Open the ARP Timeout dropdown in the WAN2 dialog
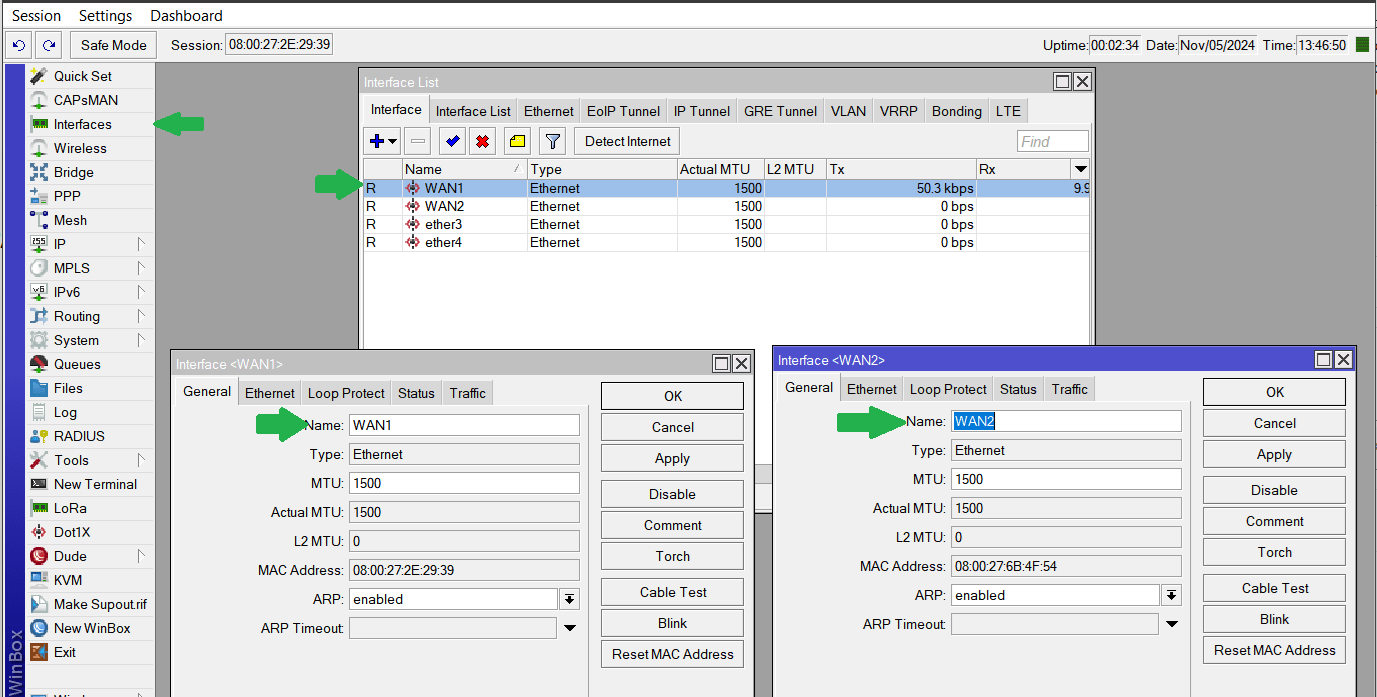The width and height of the screenshot is (1377, 697). click(x=1172, y=626)
